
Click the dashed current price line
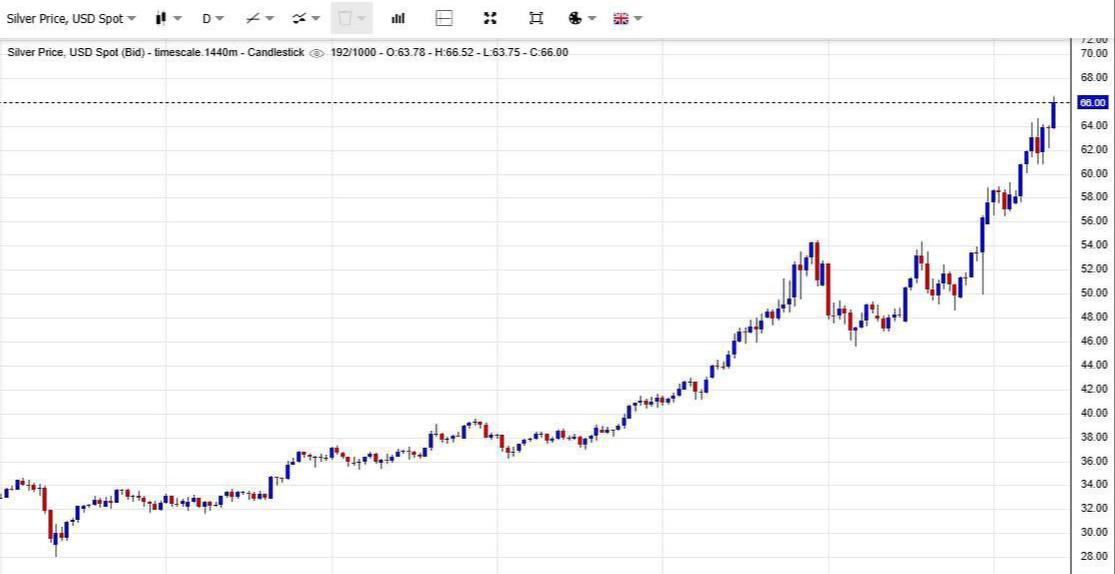500,102
